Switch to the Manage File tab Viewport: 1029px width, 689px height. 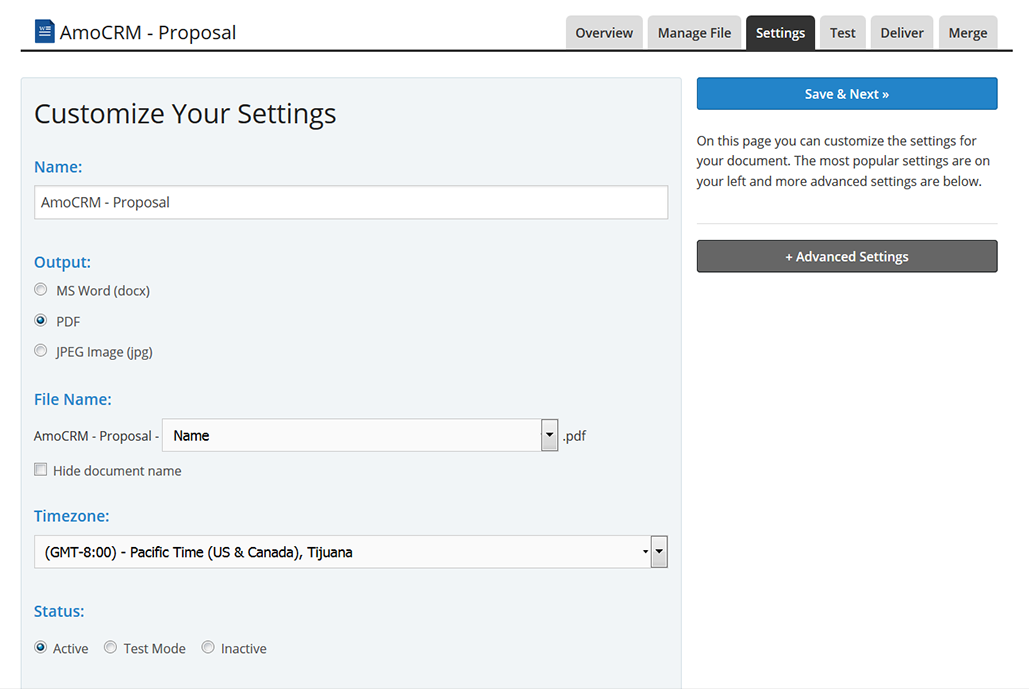(694, 33)
